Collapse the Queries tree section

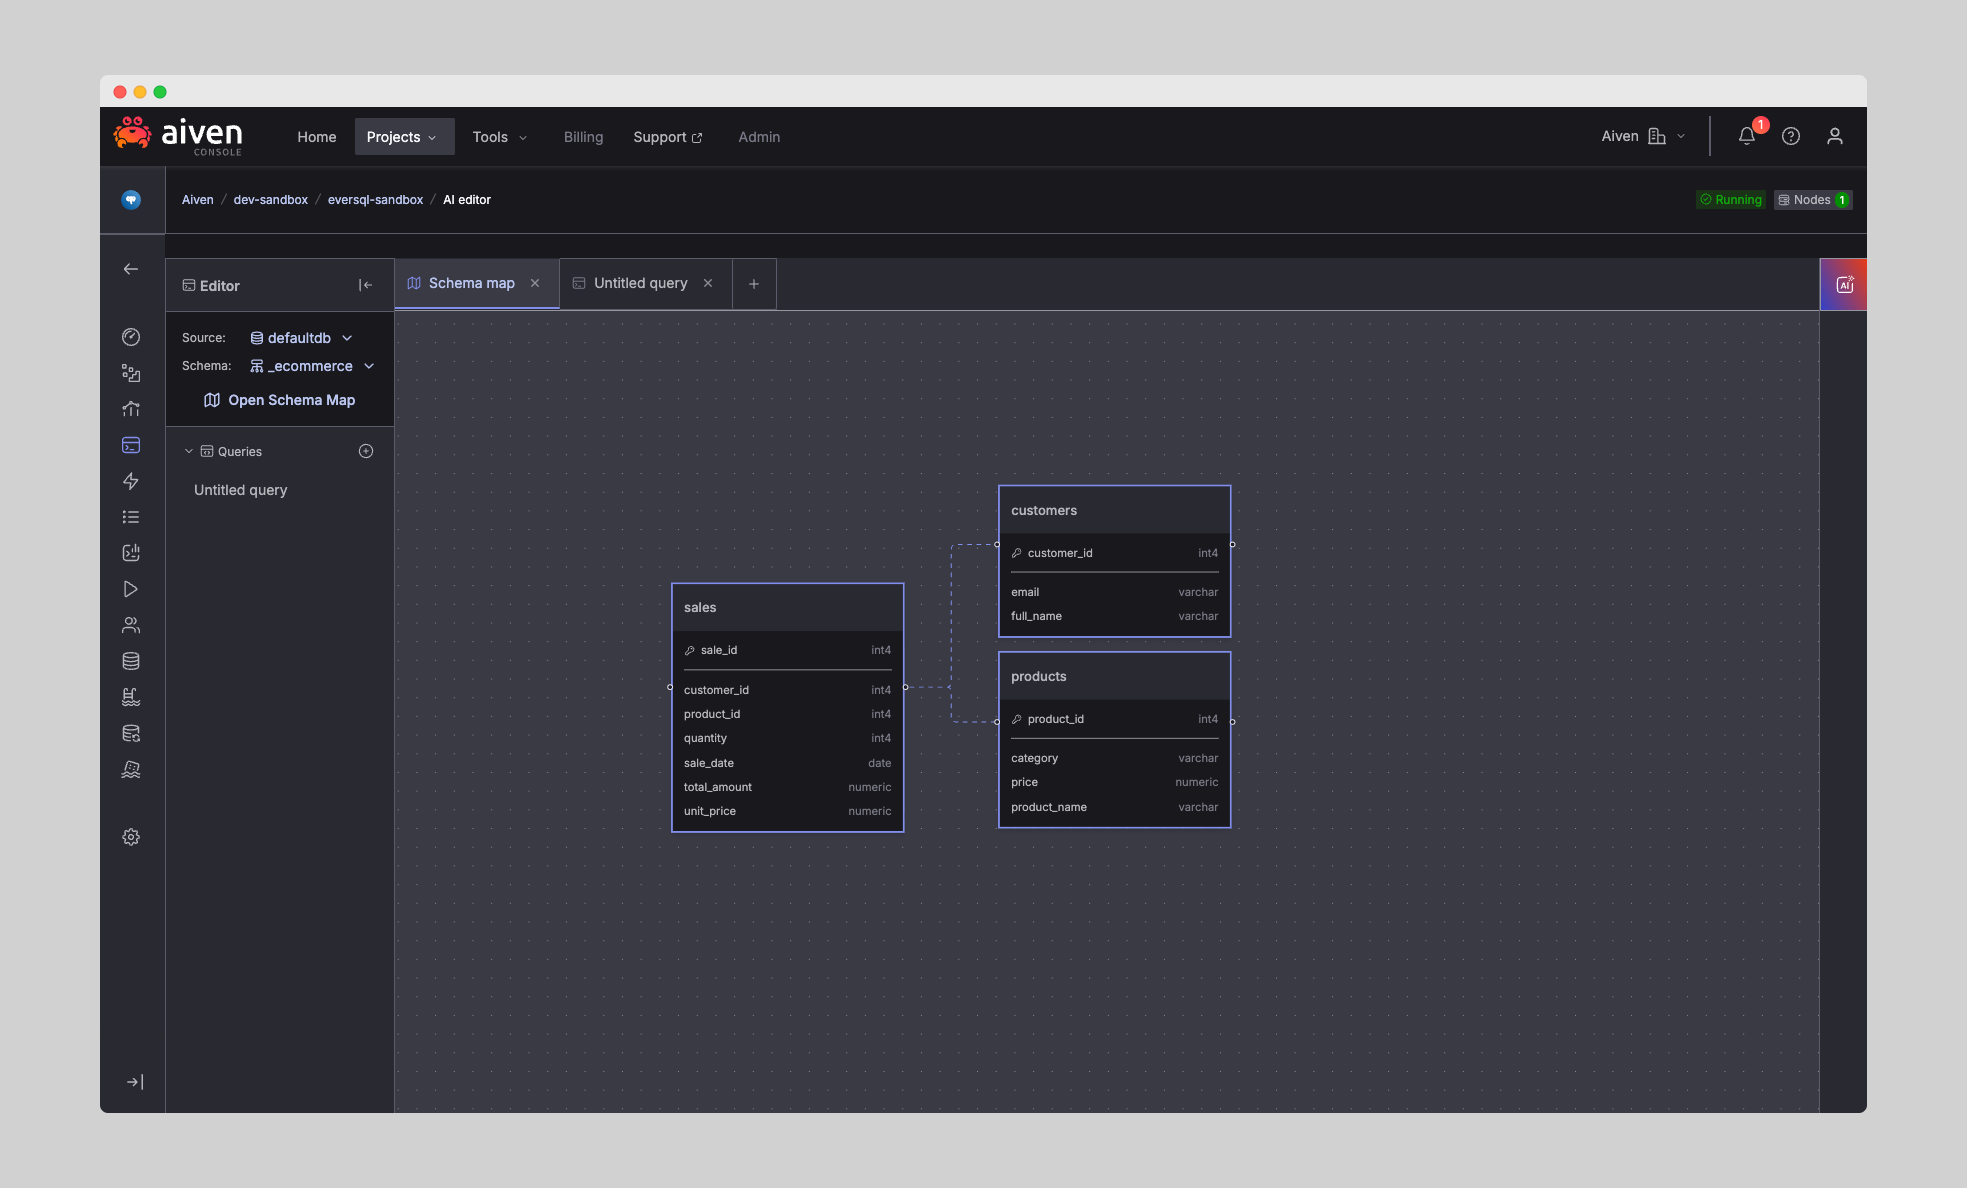189,452
